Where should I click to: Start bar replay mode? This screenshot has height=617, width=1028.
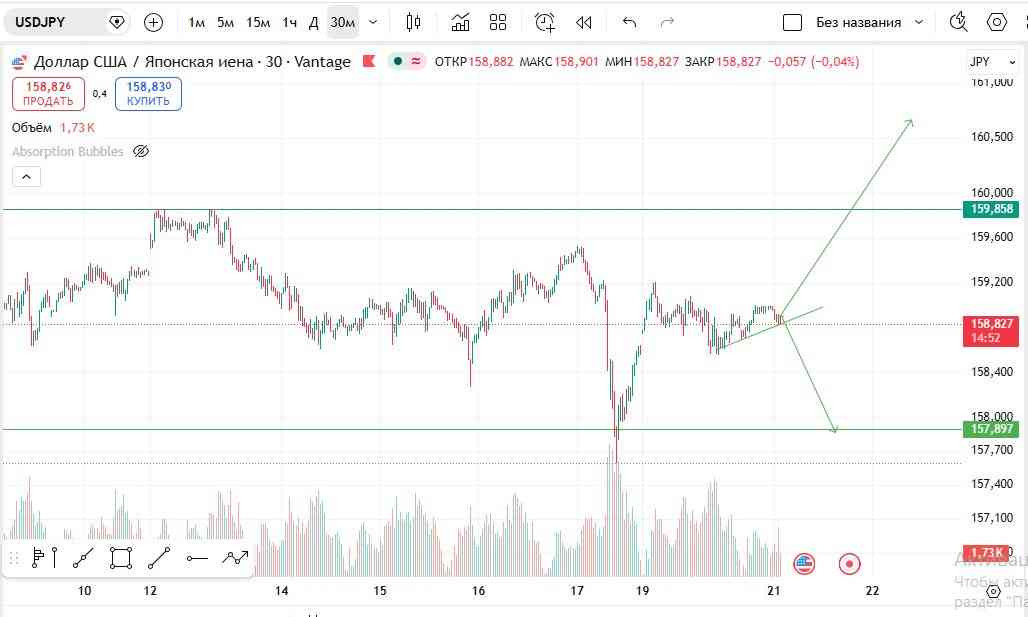click(583, 22)
